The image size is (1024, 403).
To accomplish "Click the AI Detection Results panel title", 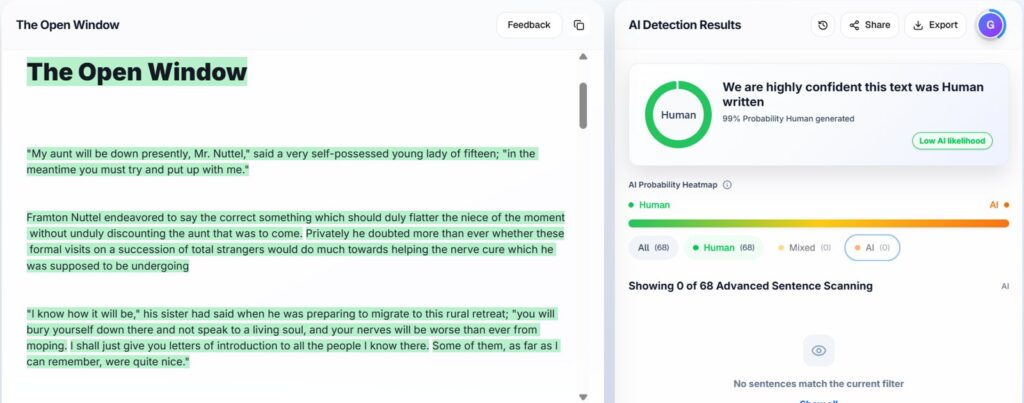I will click(x=684, y=25).
